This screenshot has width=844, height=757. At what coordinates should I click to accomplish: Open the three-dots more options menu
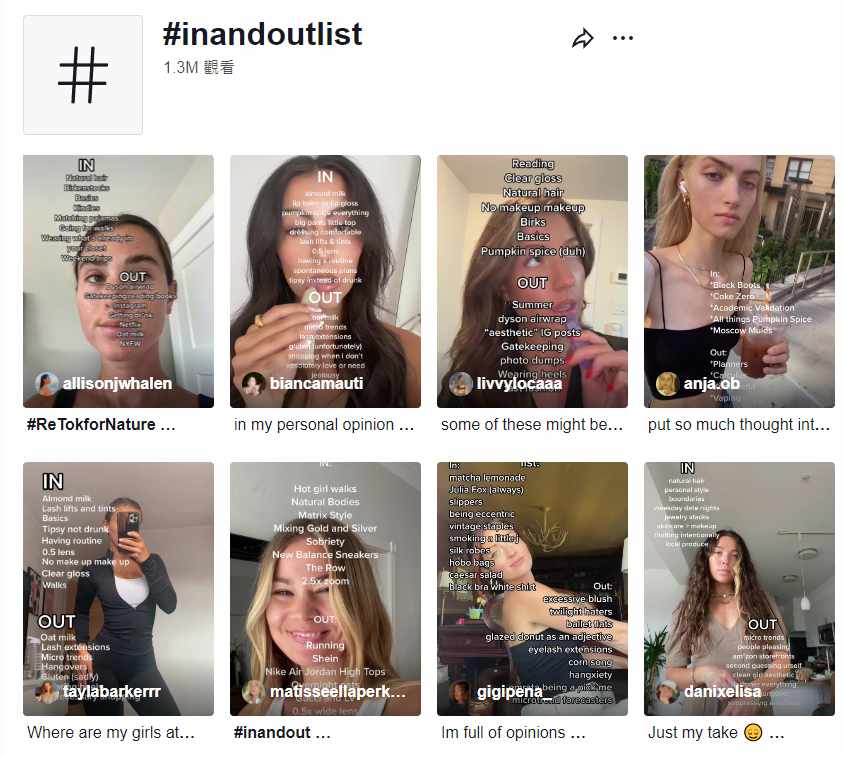pyautogui.click(x=623, y=38)
